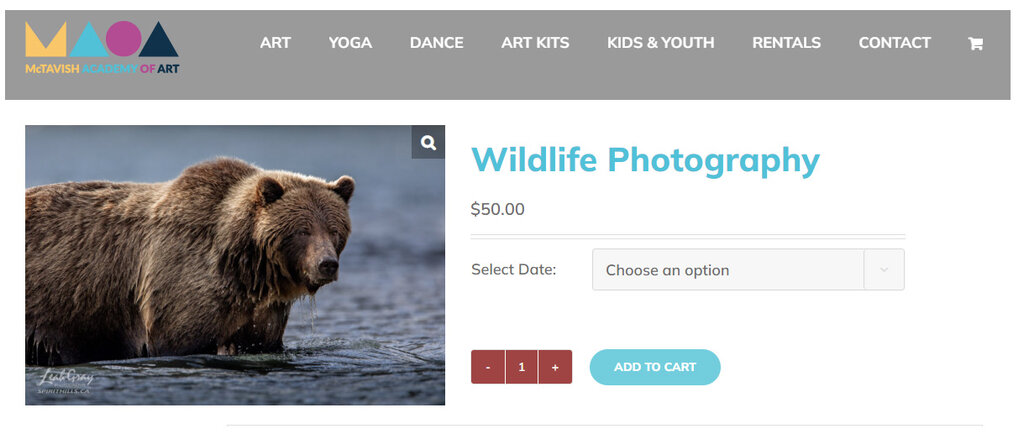
Task: Click the dropdown chevron arrow
Action: (884, 270)
